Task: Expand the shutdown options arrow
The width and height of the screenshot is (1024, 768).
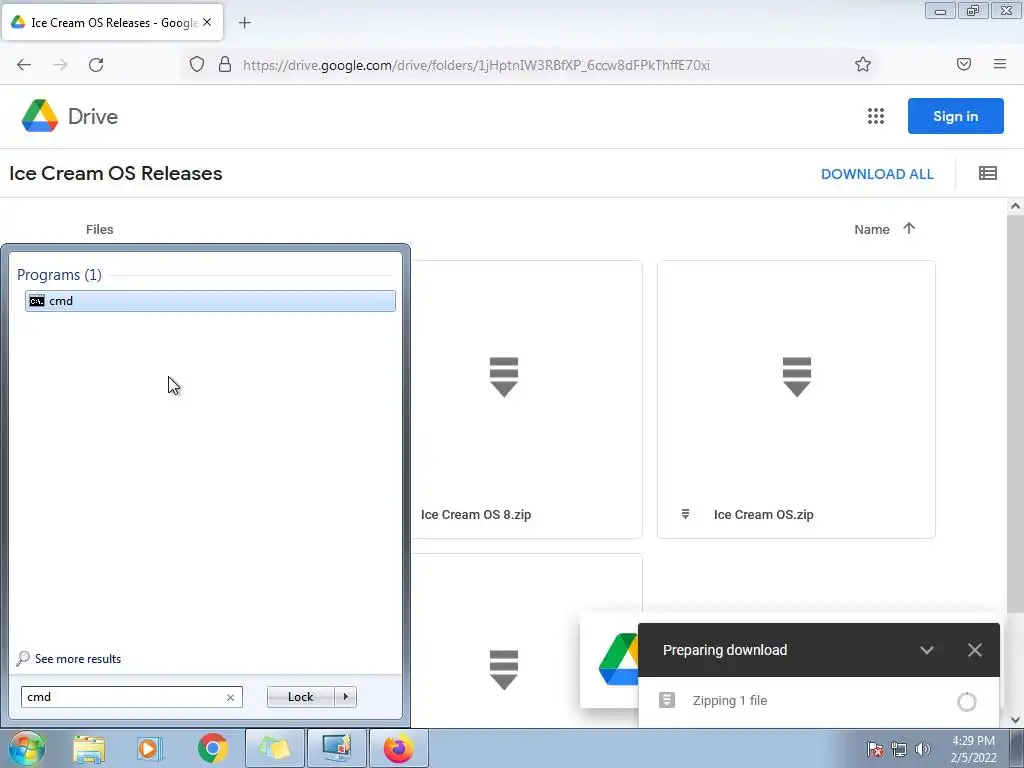Action: [345, 697]
